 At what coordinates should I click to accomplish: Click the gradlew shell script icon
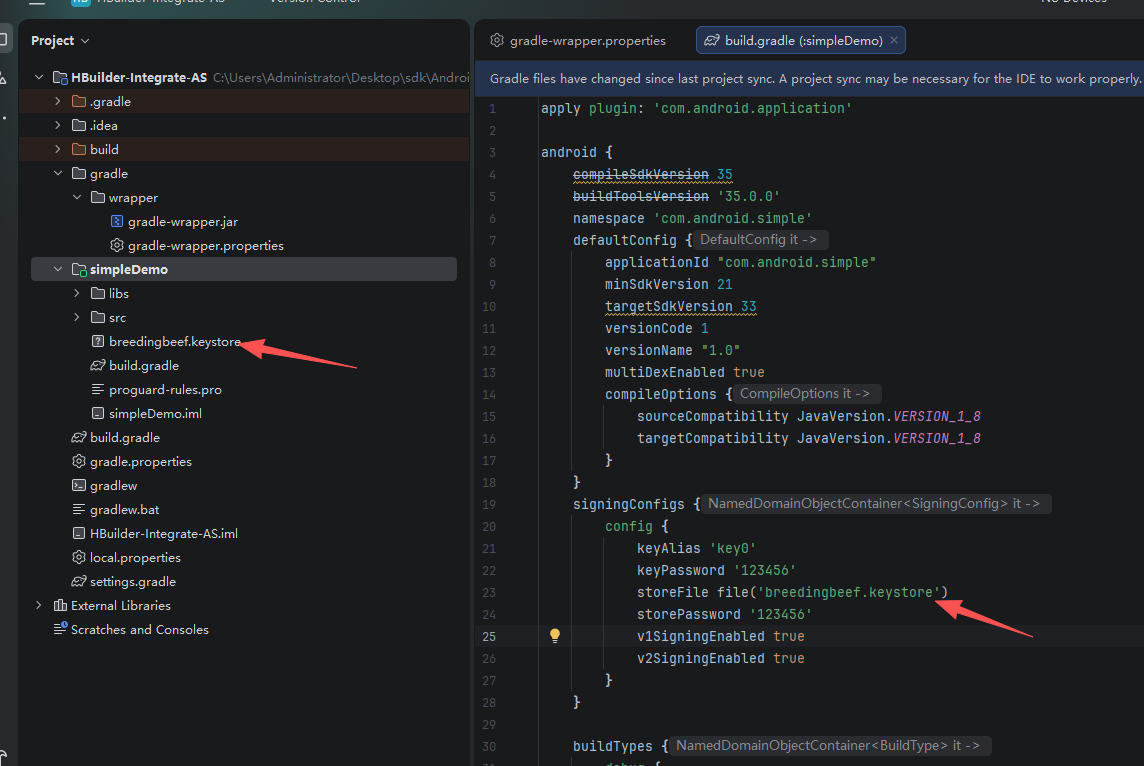(x=79, y=485)
